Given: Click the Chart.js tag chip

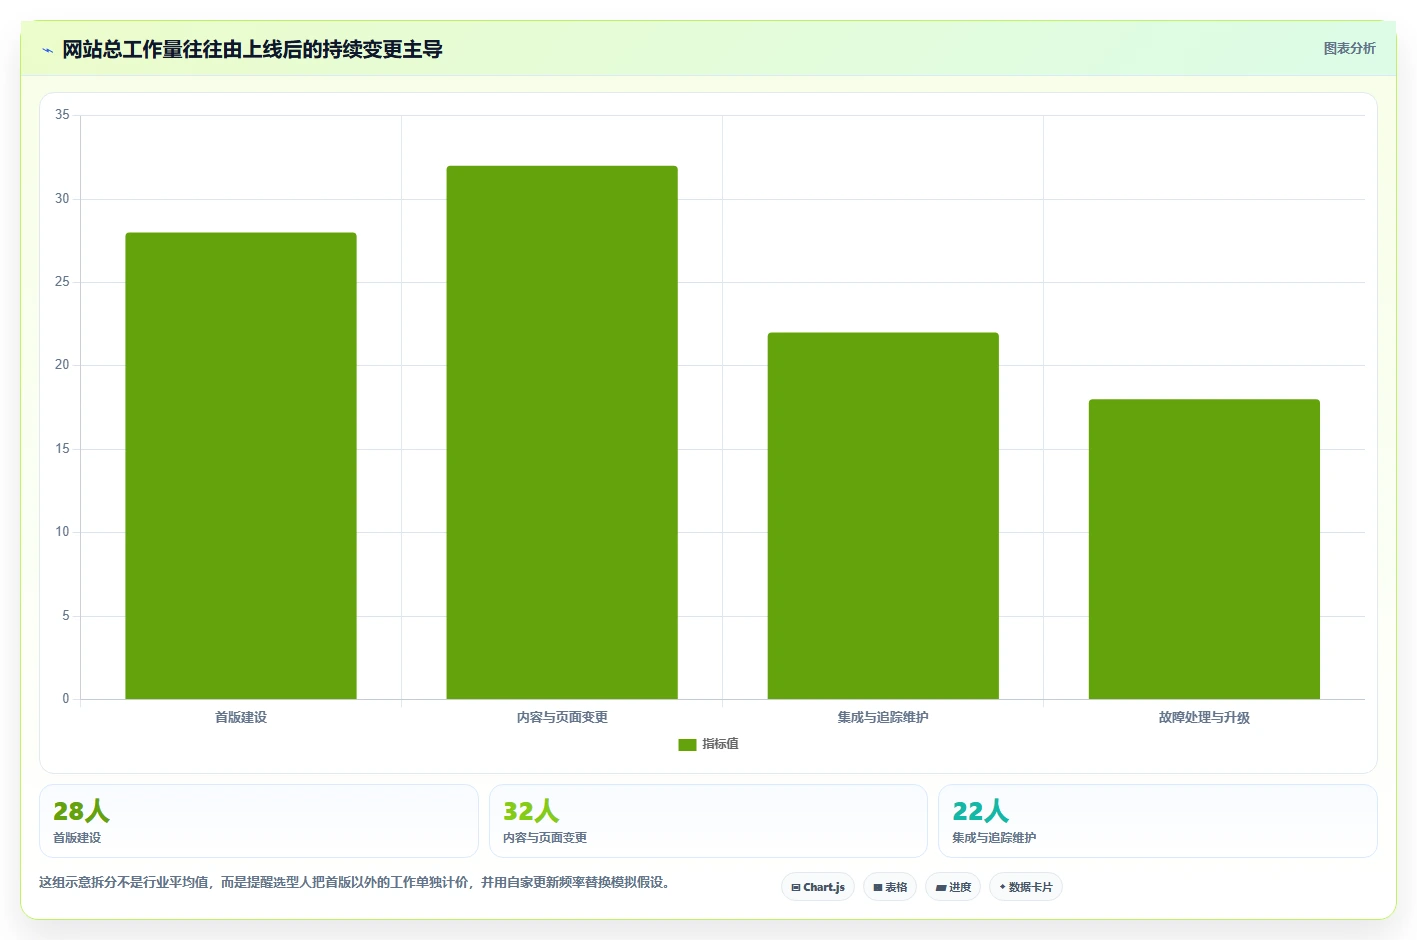Looking at the screenshot, I should (x=818, y=887).
